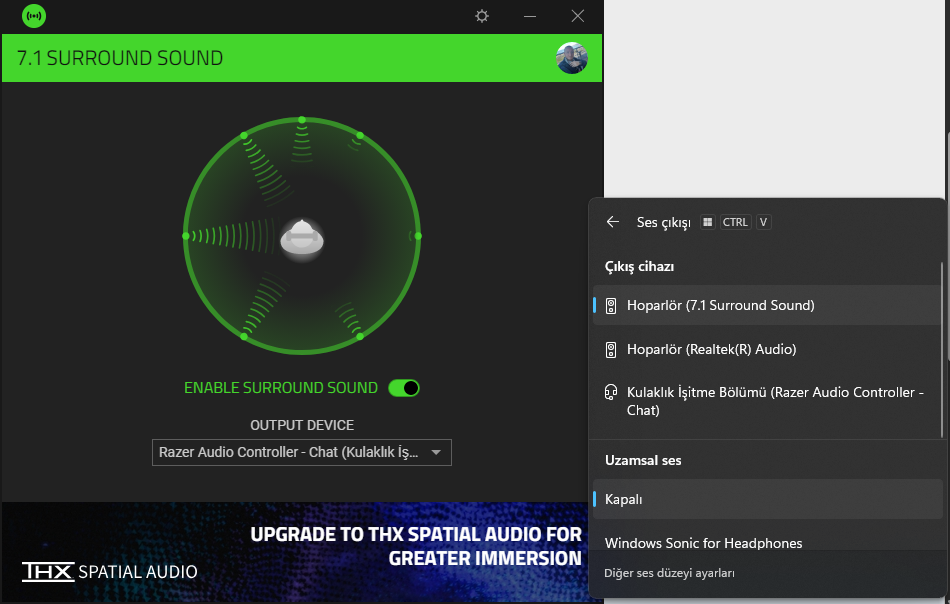Click the Çıkış cihazı heading

coord(639,267)
